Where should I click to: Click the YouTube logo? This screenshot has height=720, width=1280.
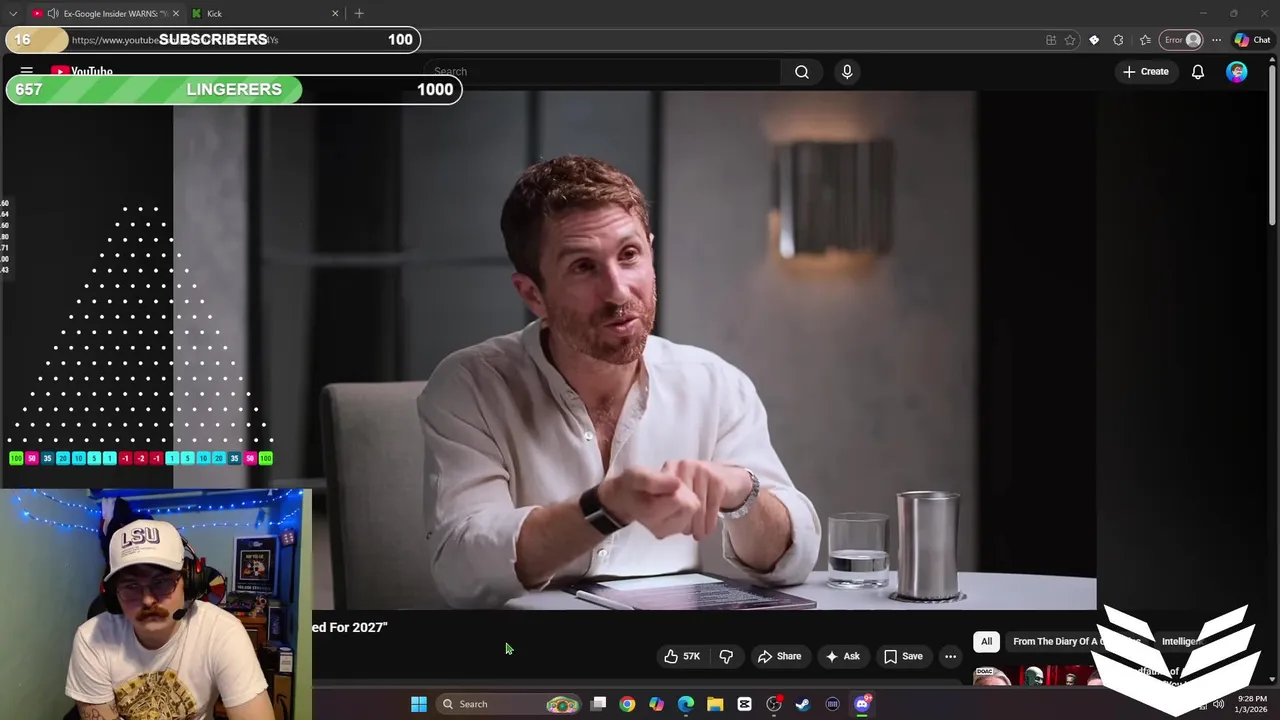click(82, 72)
